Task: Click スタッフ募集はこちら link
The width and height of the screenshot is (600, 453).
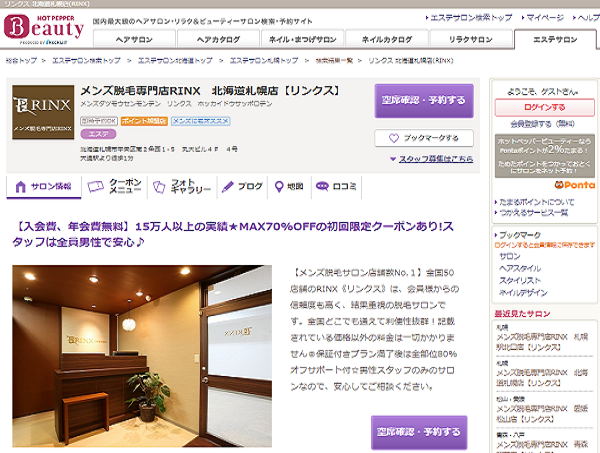Action: 436,159
